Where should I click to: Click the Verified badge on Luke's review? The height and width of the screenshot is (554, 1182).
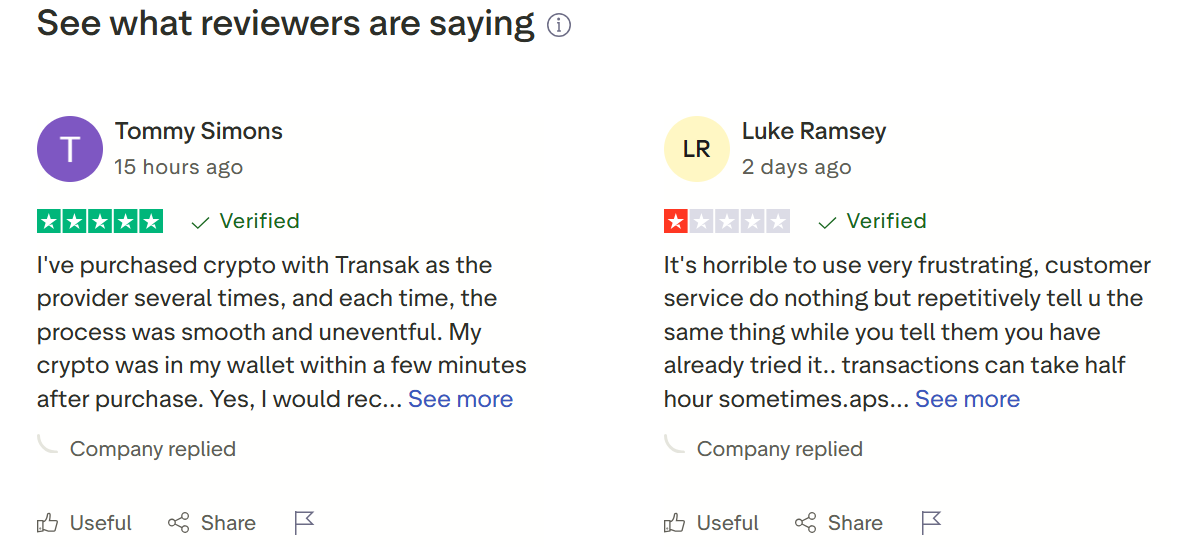click(873, 221)
